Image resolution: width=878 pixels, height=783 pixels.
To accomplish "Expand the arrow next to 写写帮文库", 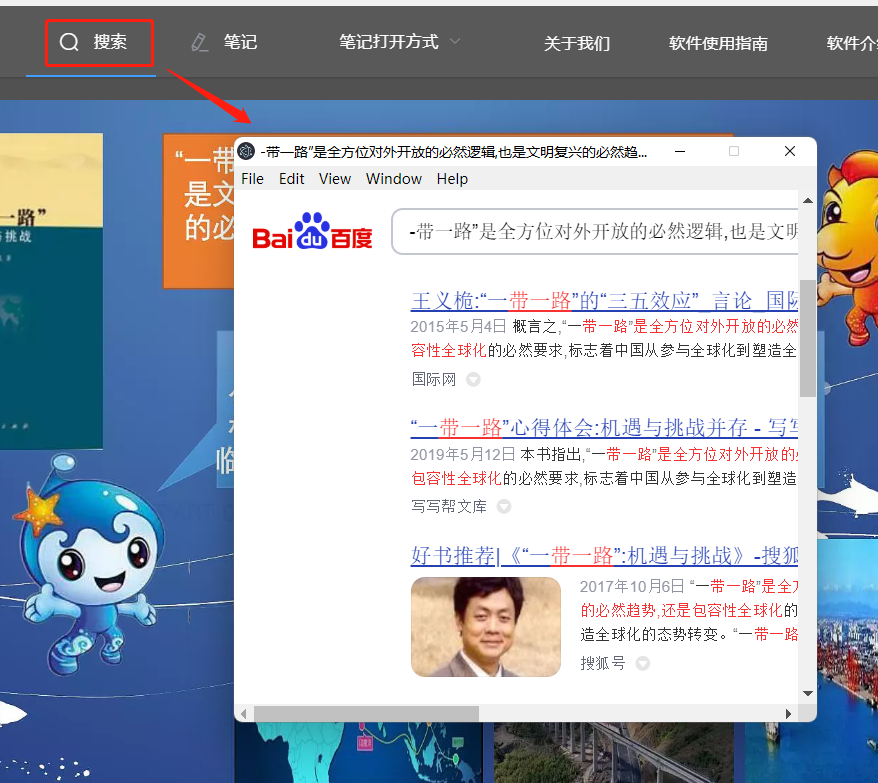I will 504,507.
